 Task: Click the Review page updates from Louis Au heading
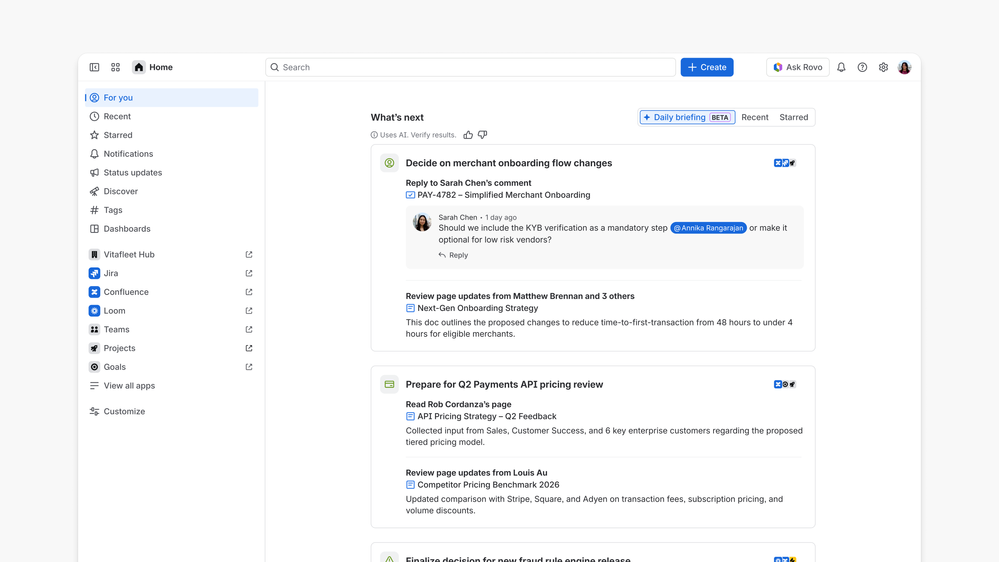[477, 473]
